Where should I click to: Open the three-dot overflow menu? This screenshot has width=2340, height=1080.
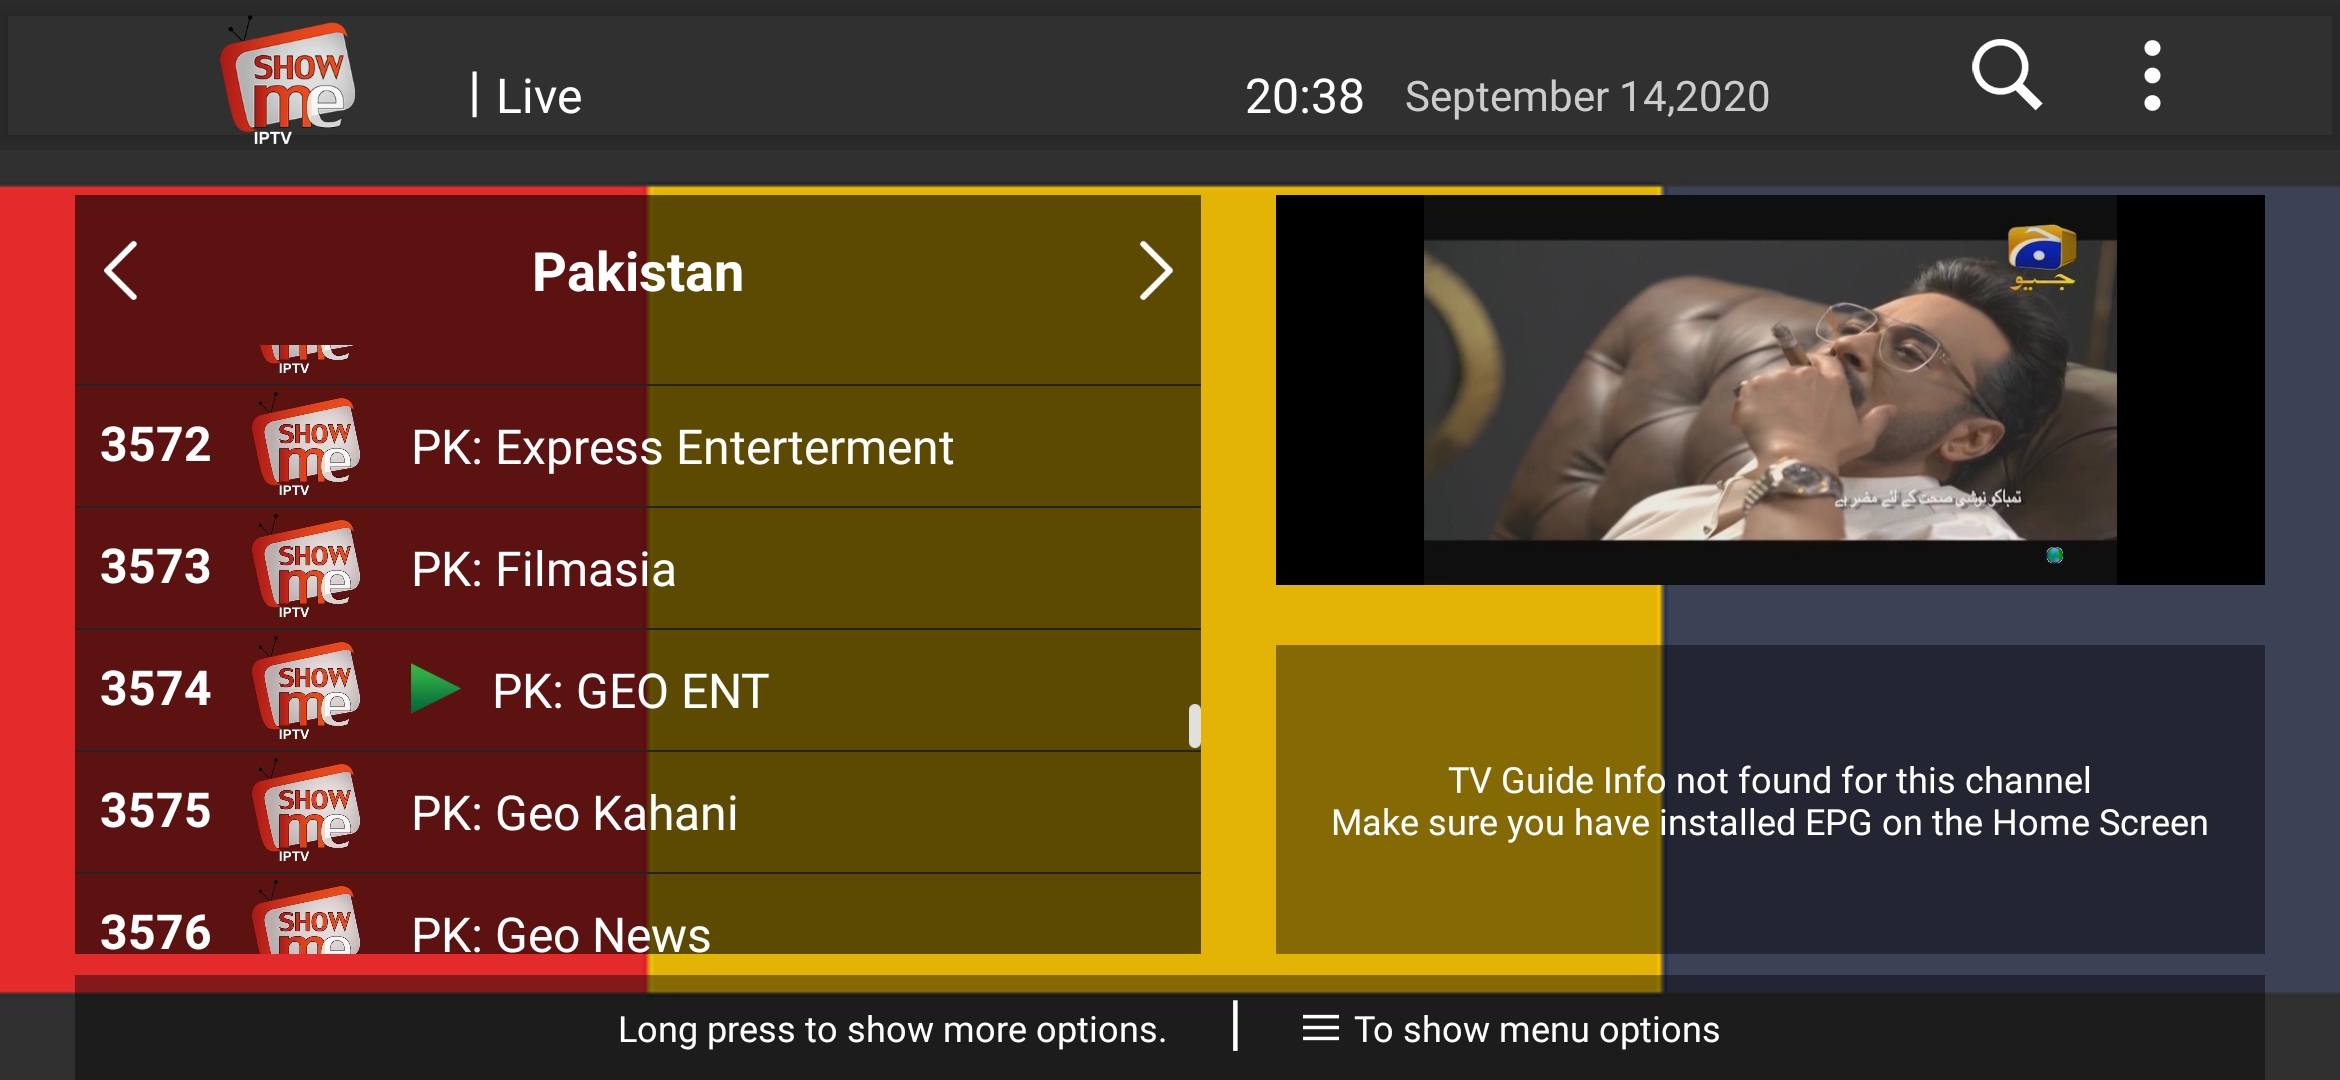2152,76
